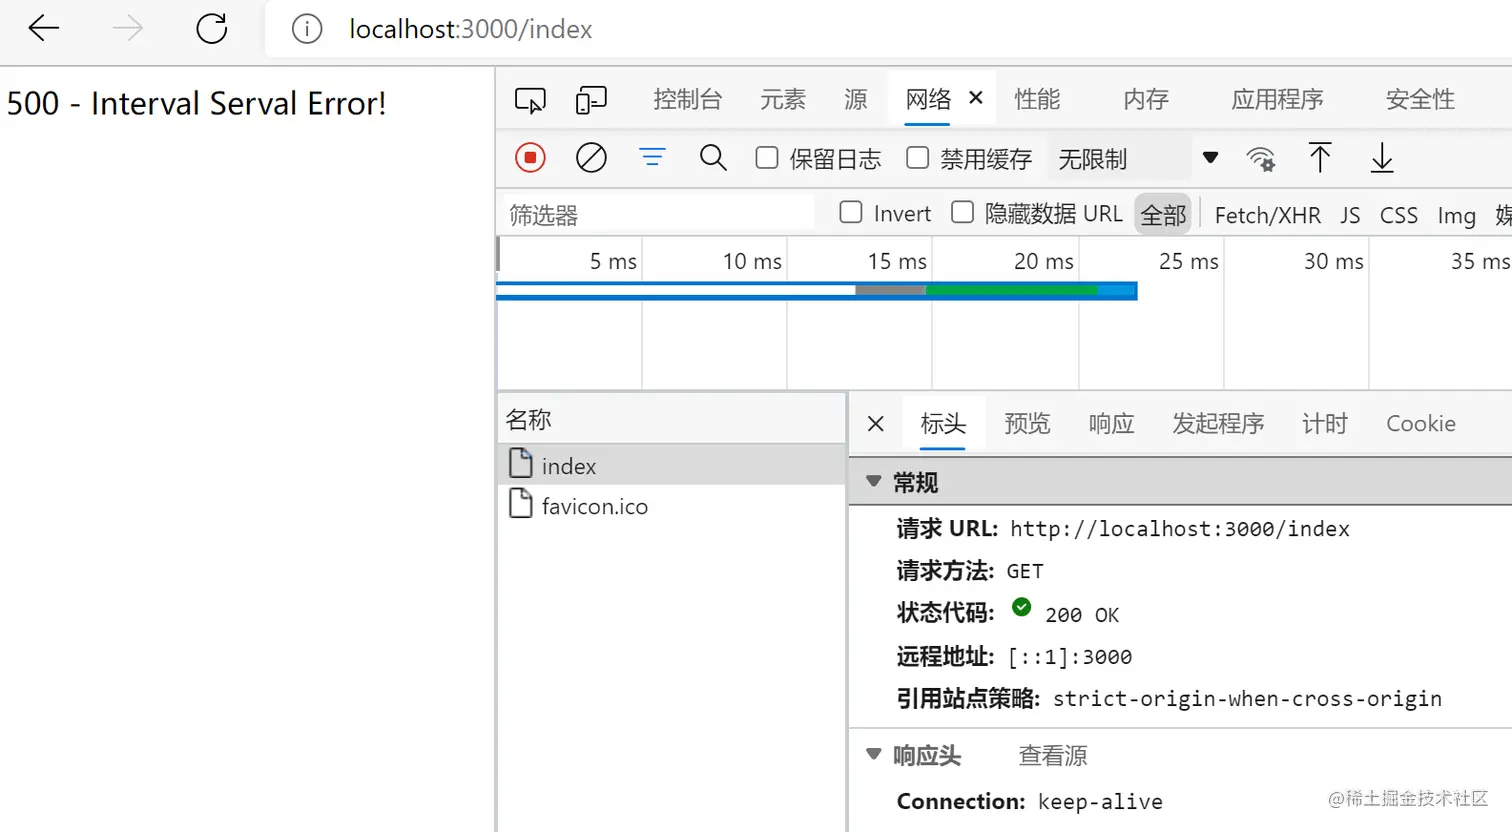The image size is (1512, 832).
Task: Activate the inspect element picker icon
Action: (530, 100)
